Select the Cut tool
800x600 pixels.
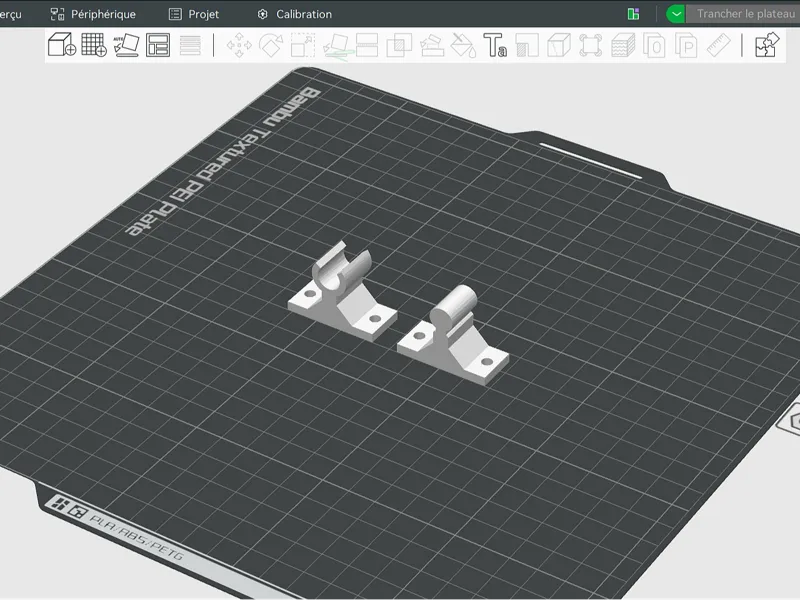point(367,45)
